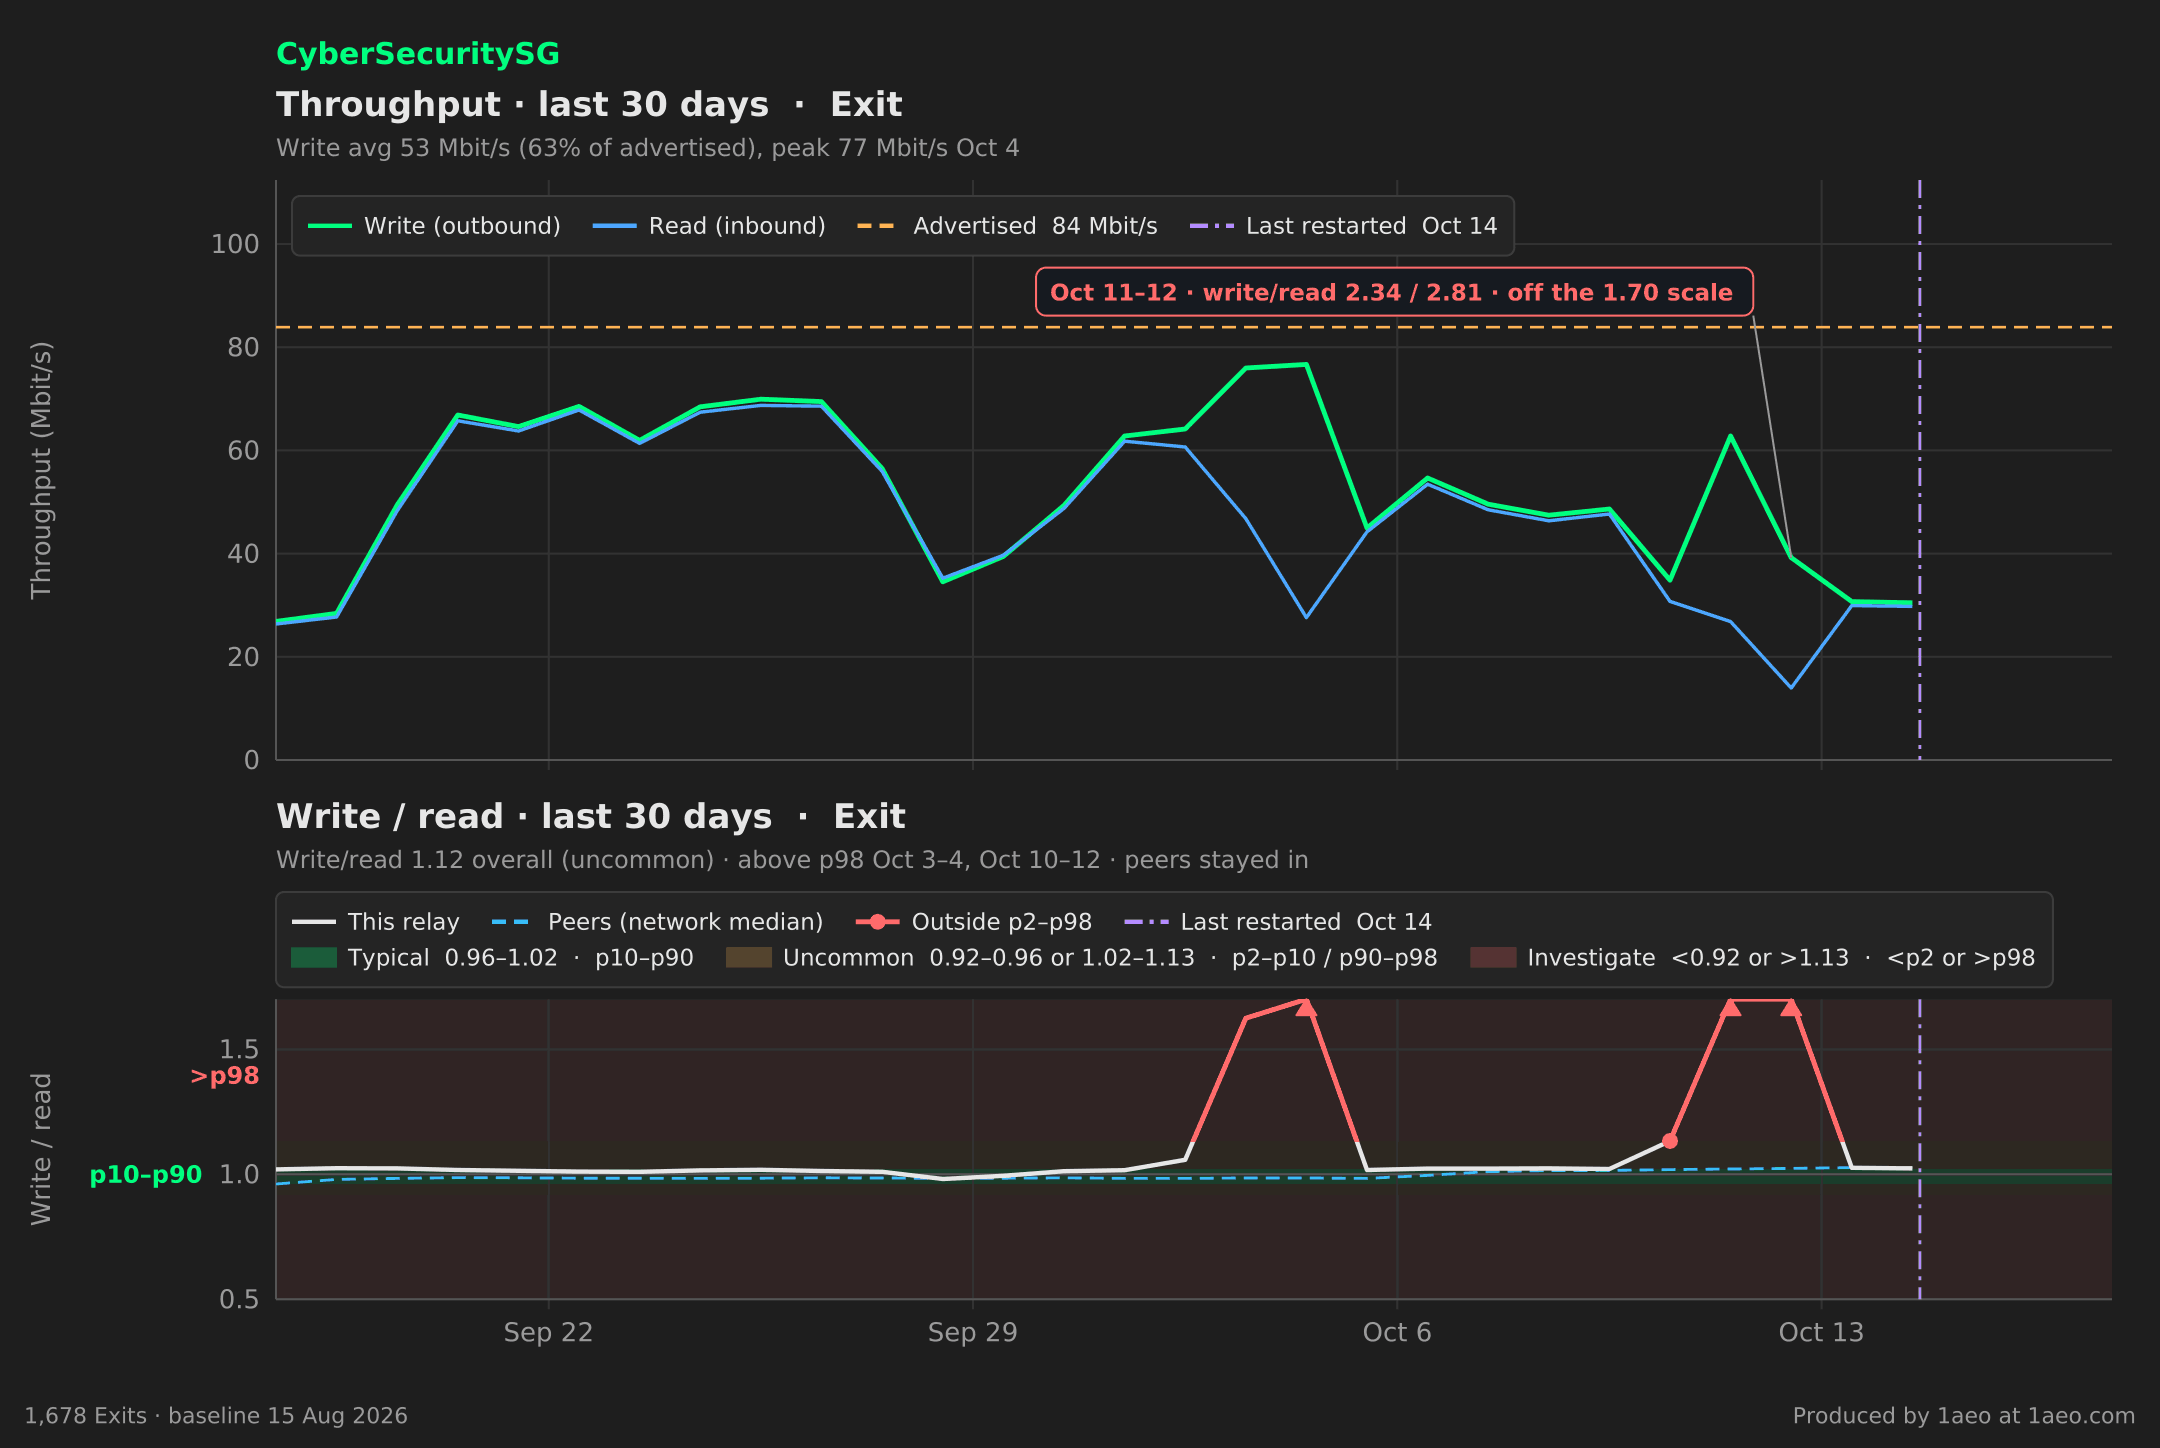The height and width of the screenshot is (1448, 2160).
Task: Click the red triangle marker at Oct 12
Action: (1791, 1008)
